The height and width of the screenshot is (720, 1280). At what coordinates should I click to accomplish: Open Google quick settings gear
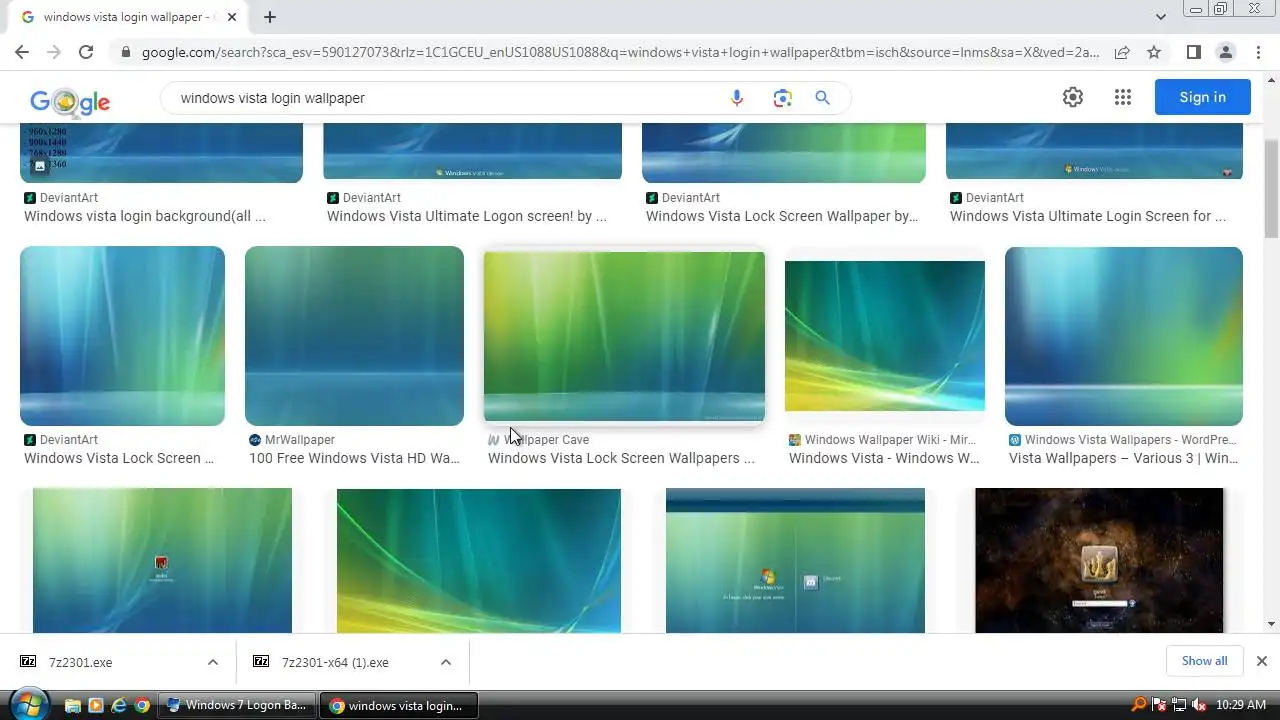coord(1073,97)
